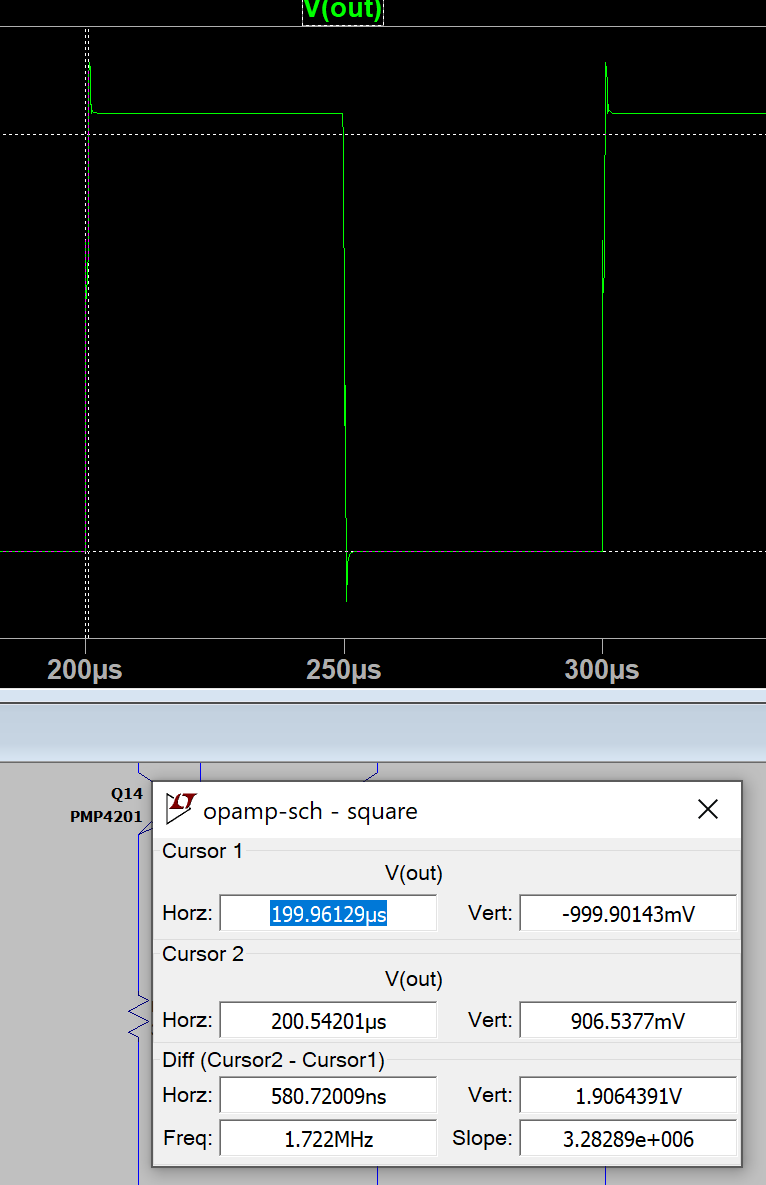This screenshot has width=766, height=1185.
Task: Edit Cursor 2 Horz field 200.54201µs
Action: (x=329, y=1020)
